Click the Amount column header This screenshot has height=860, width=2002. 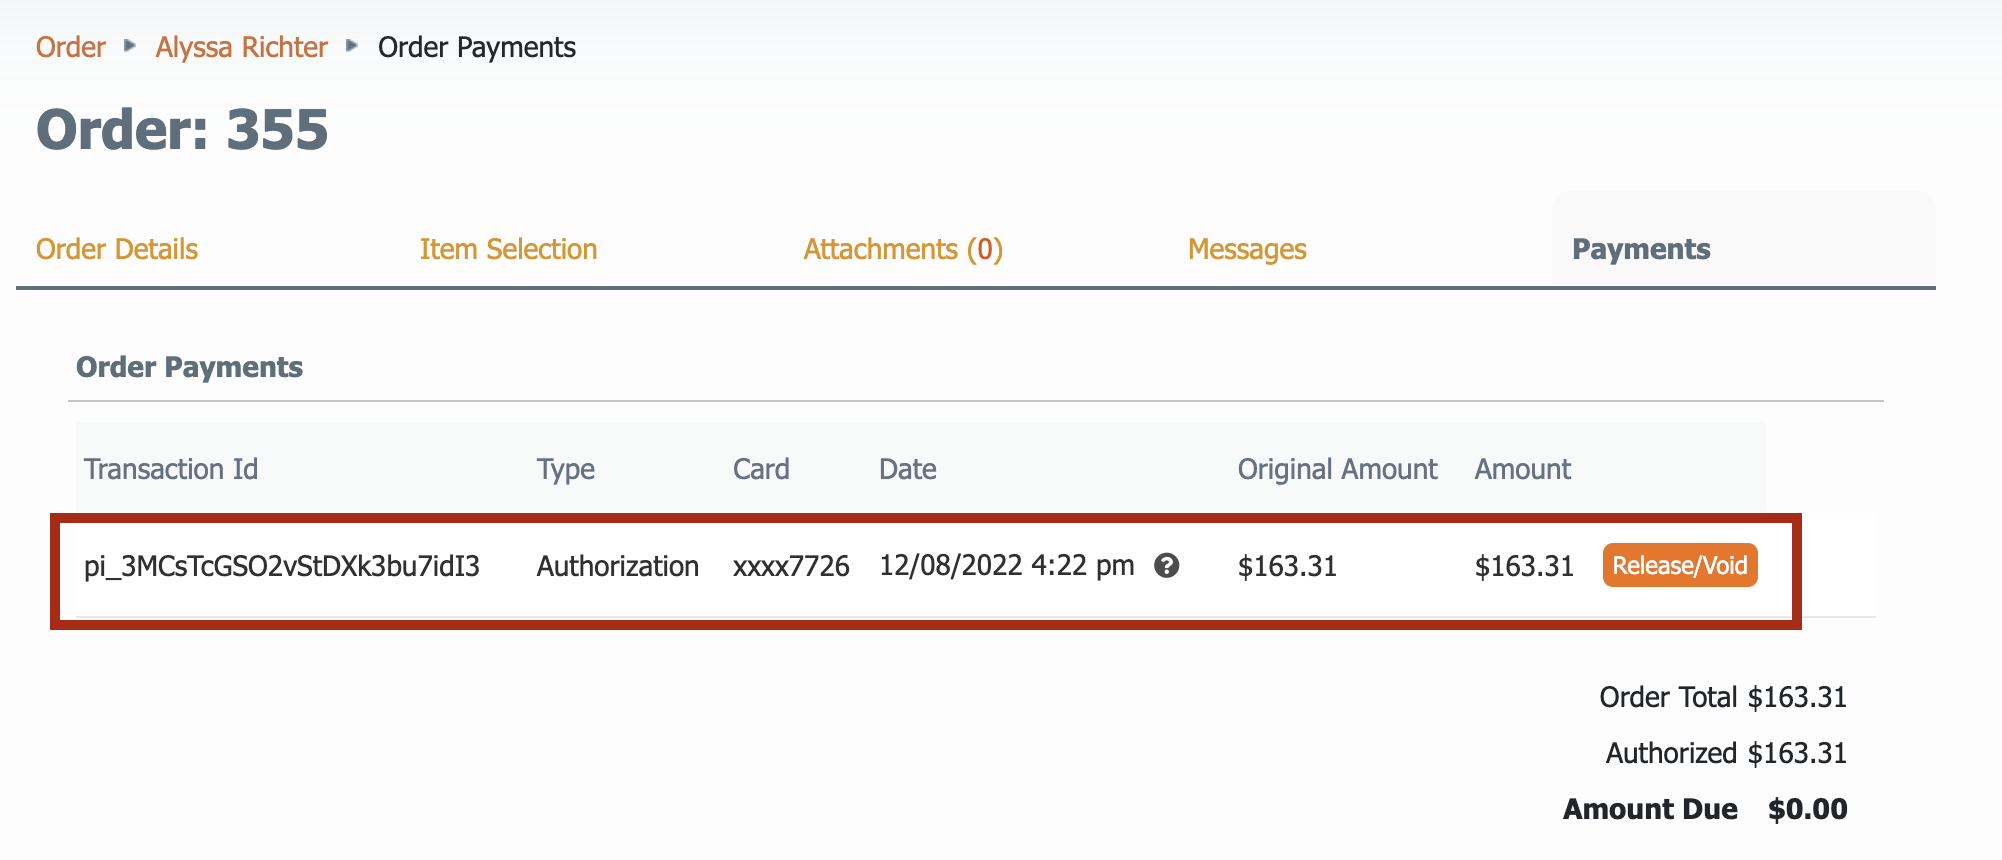[1522, 469]
